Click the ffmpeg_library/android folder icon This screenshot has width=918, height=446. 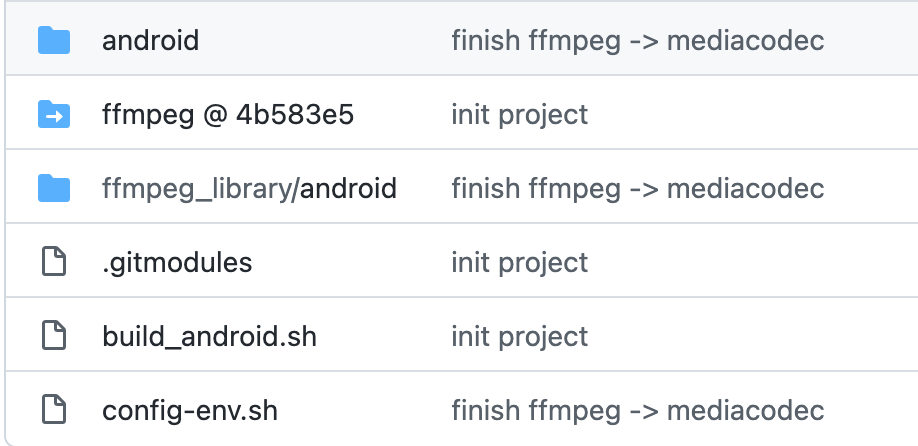(x=54, y=188)
